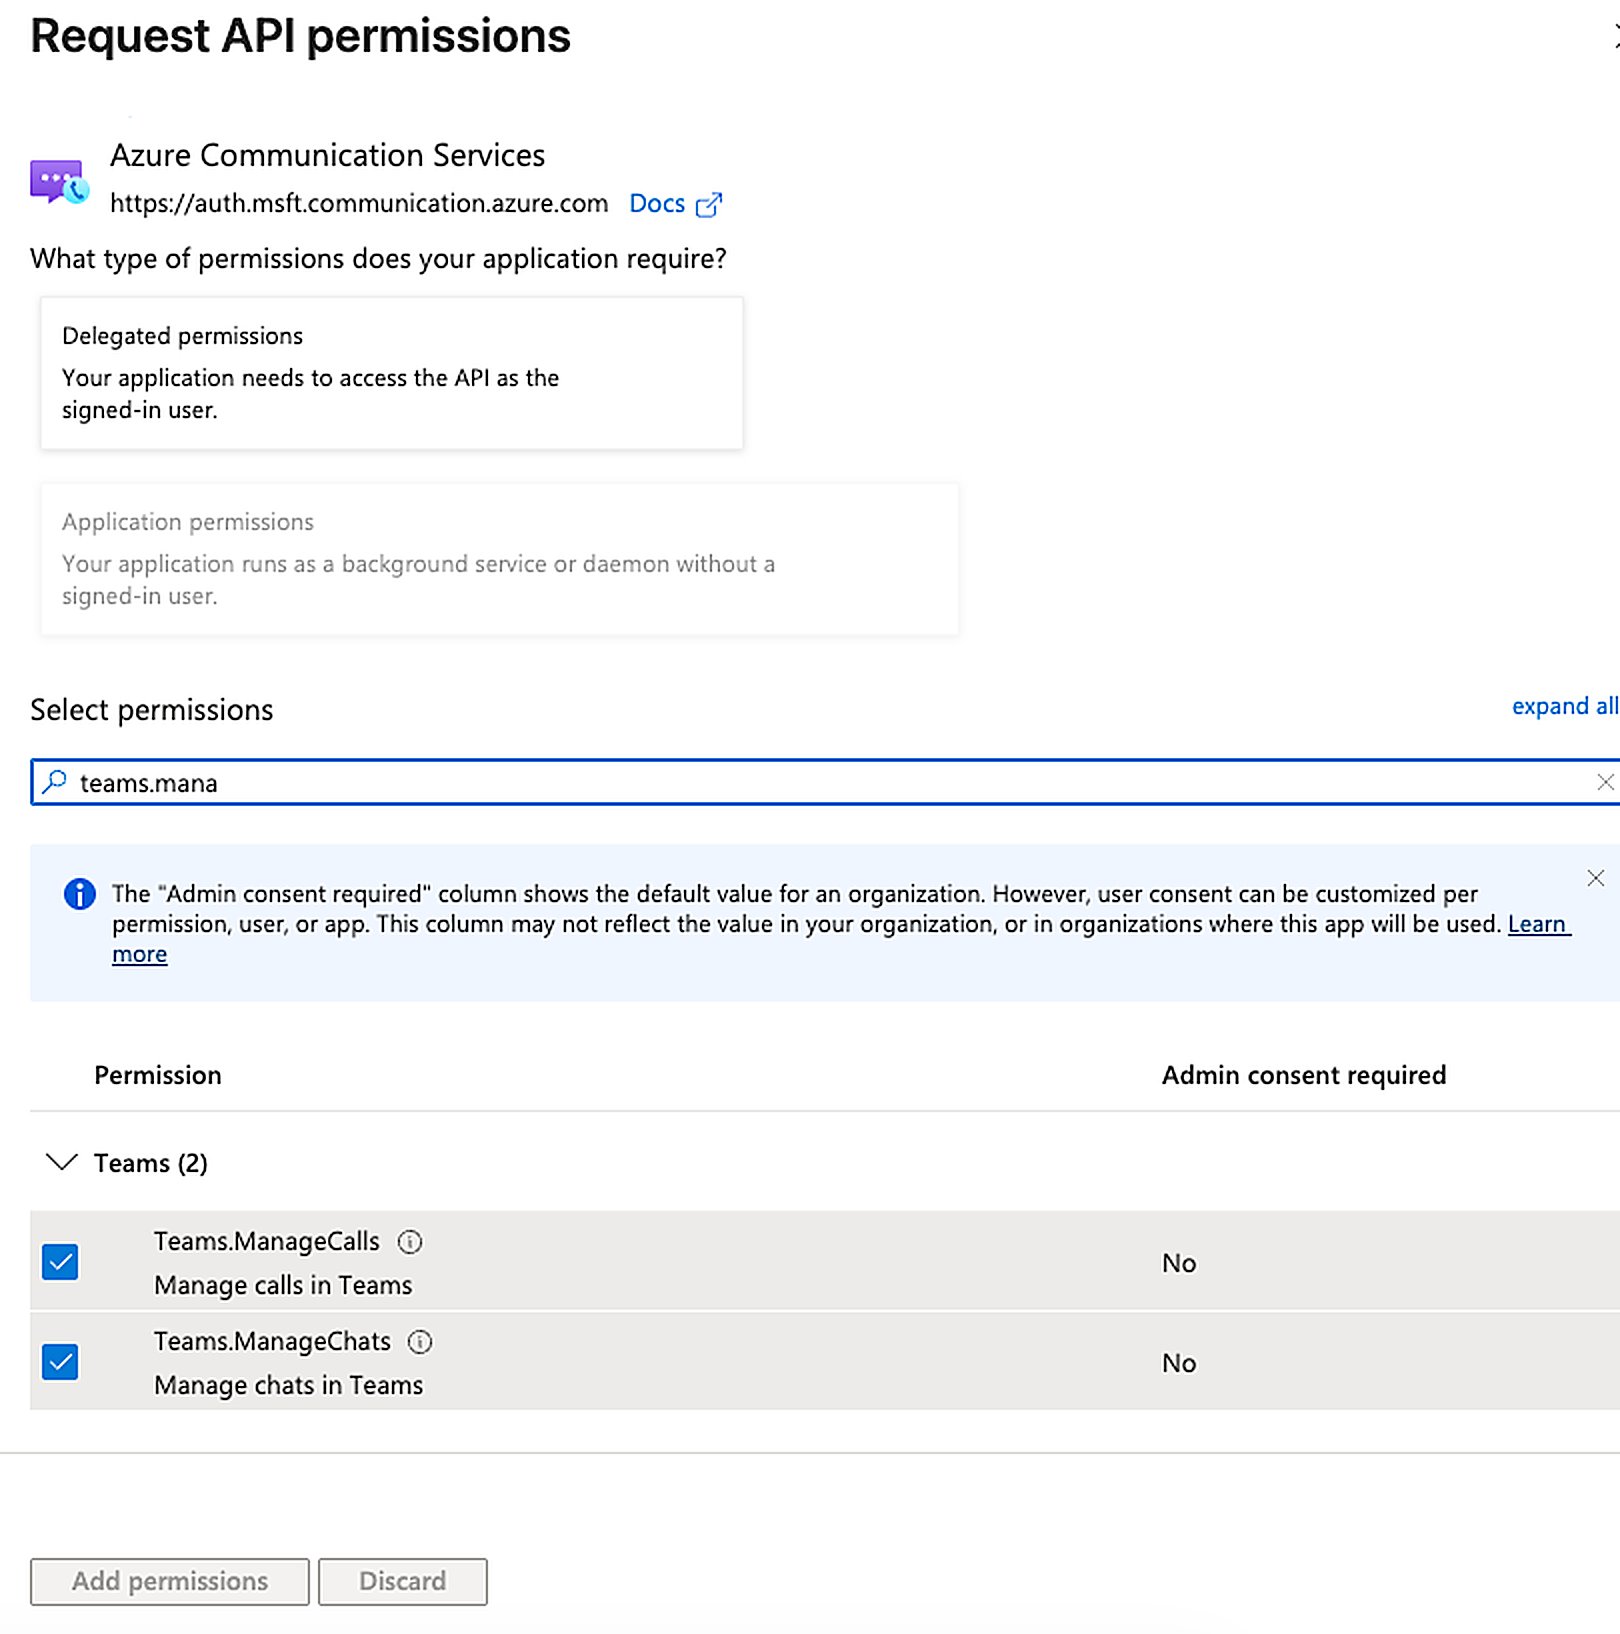Click the Admin consent required column header
The width and height of the screenshot is (1620, 1634).
pyautogui.click(x=1304, y=1075)
